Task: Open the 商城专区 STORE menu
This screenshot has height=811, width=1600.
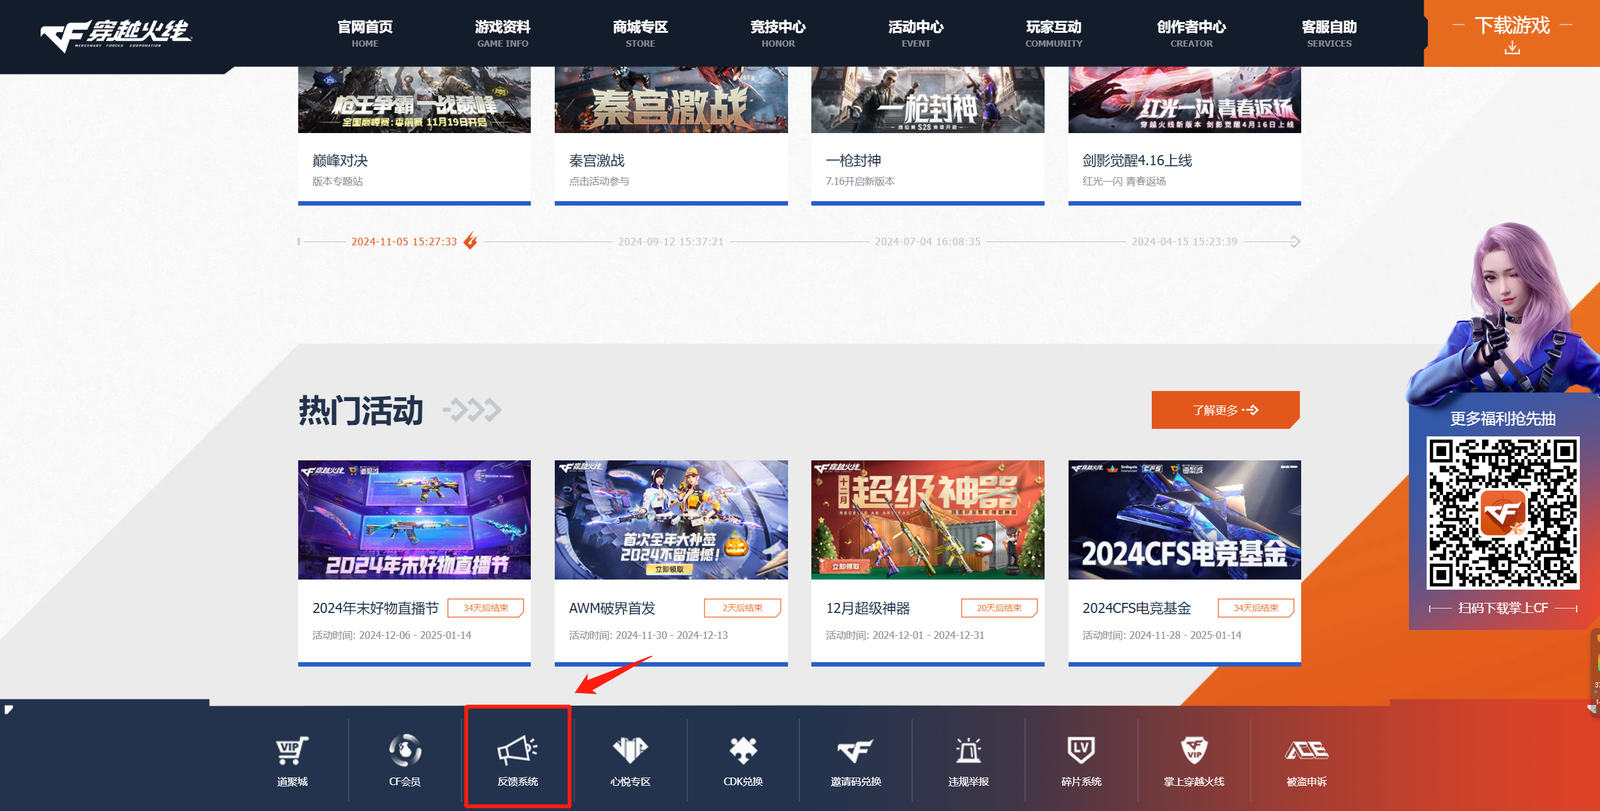Action: click(x=640, y=33)
